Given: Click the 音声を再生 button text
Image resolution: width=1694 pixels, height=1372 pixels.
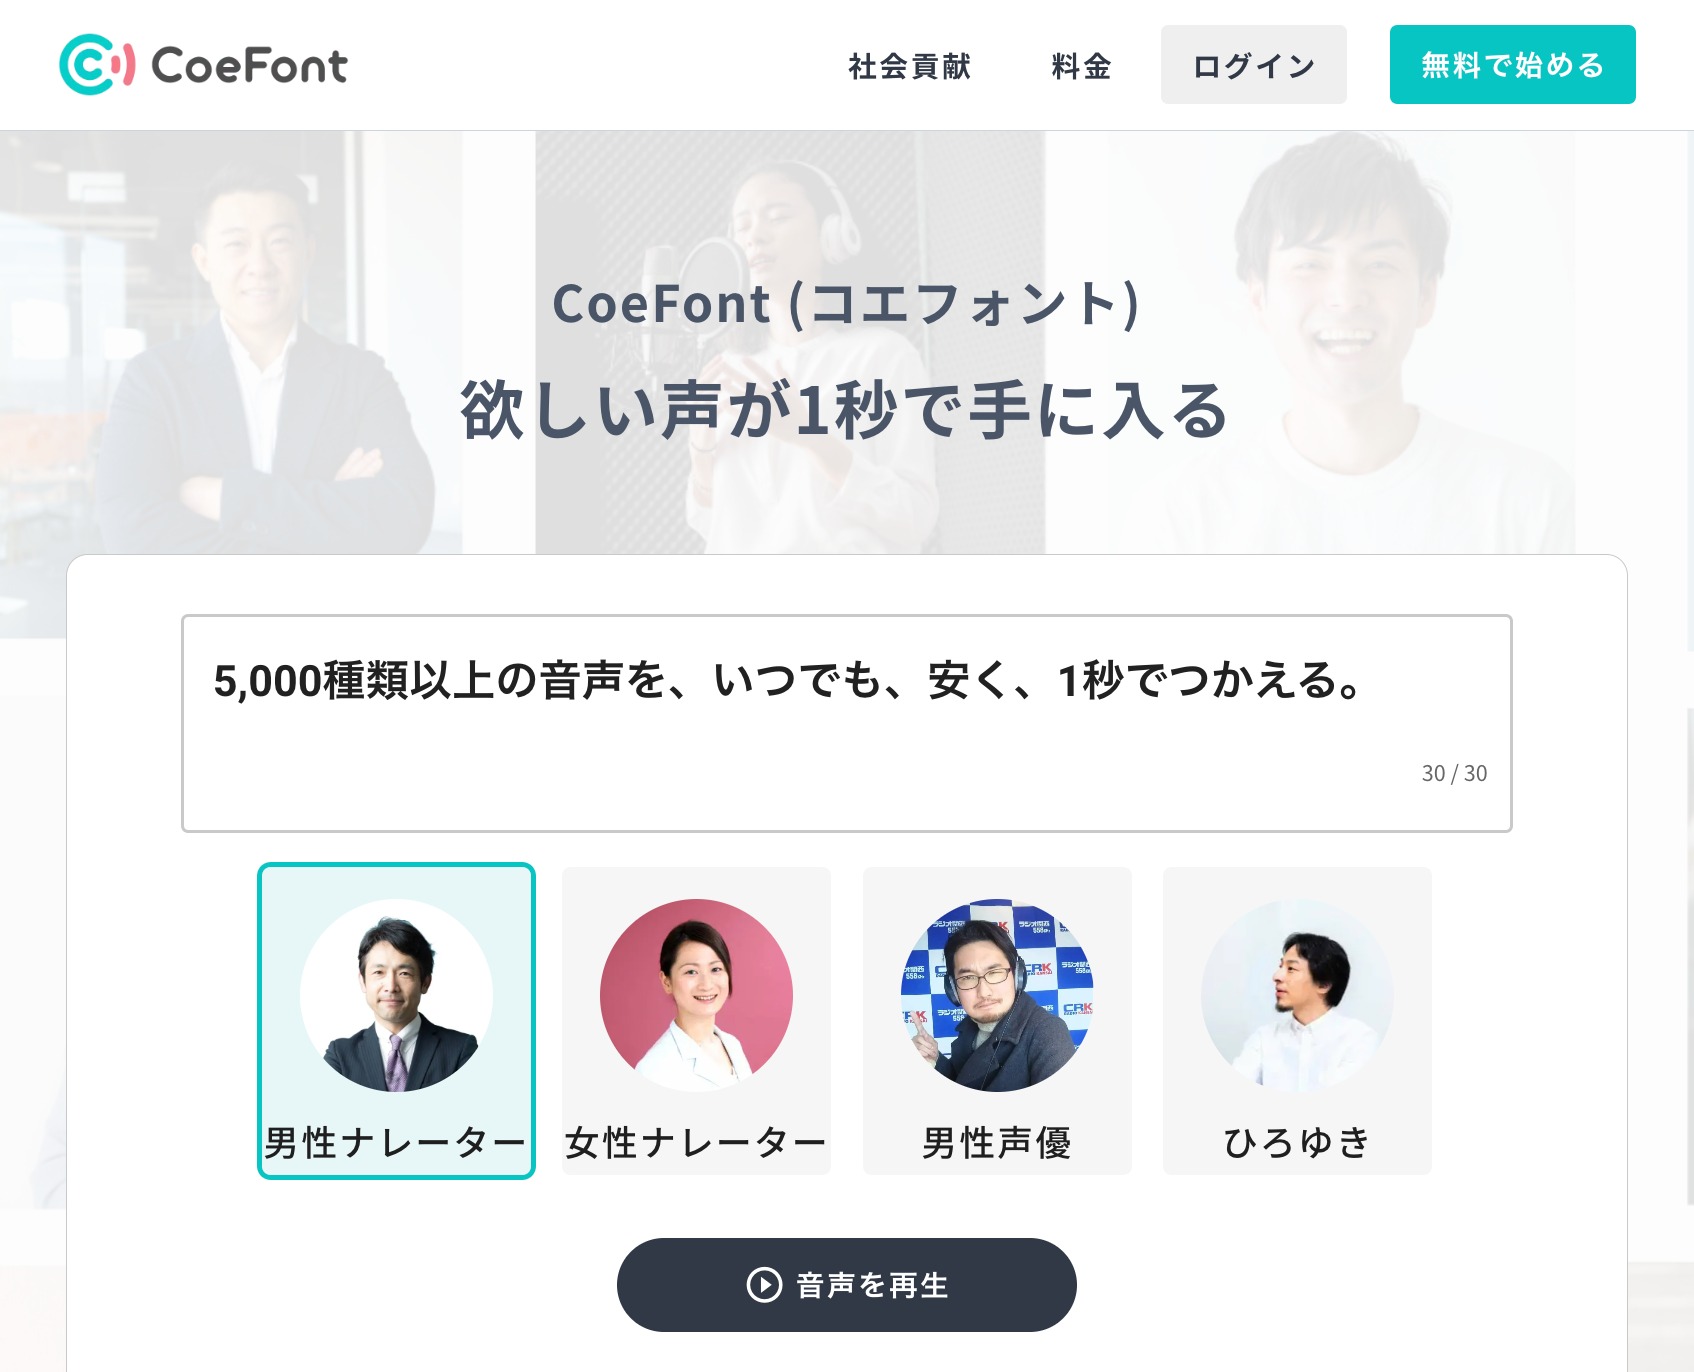Looking at the screenshot, I should (x=872, y=1285).
